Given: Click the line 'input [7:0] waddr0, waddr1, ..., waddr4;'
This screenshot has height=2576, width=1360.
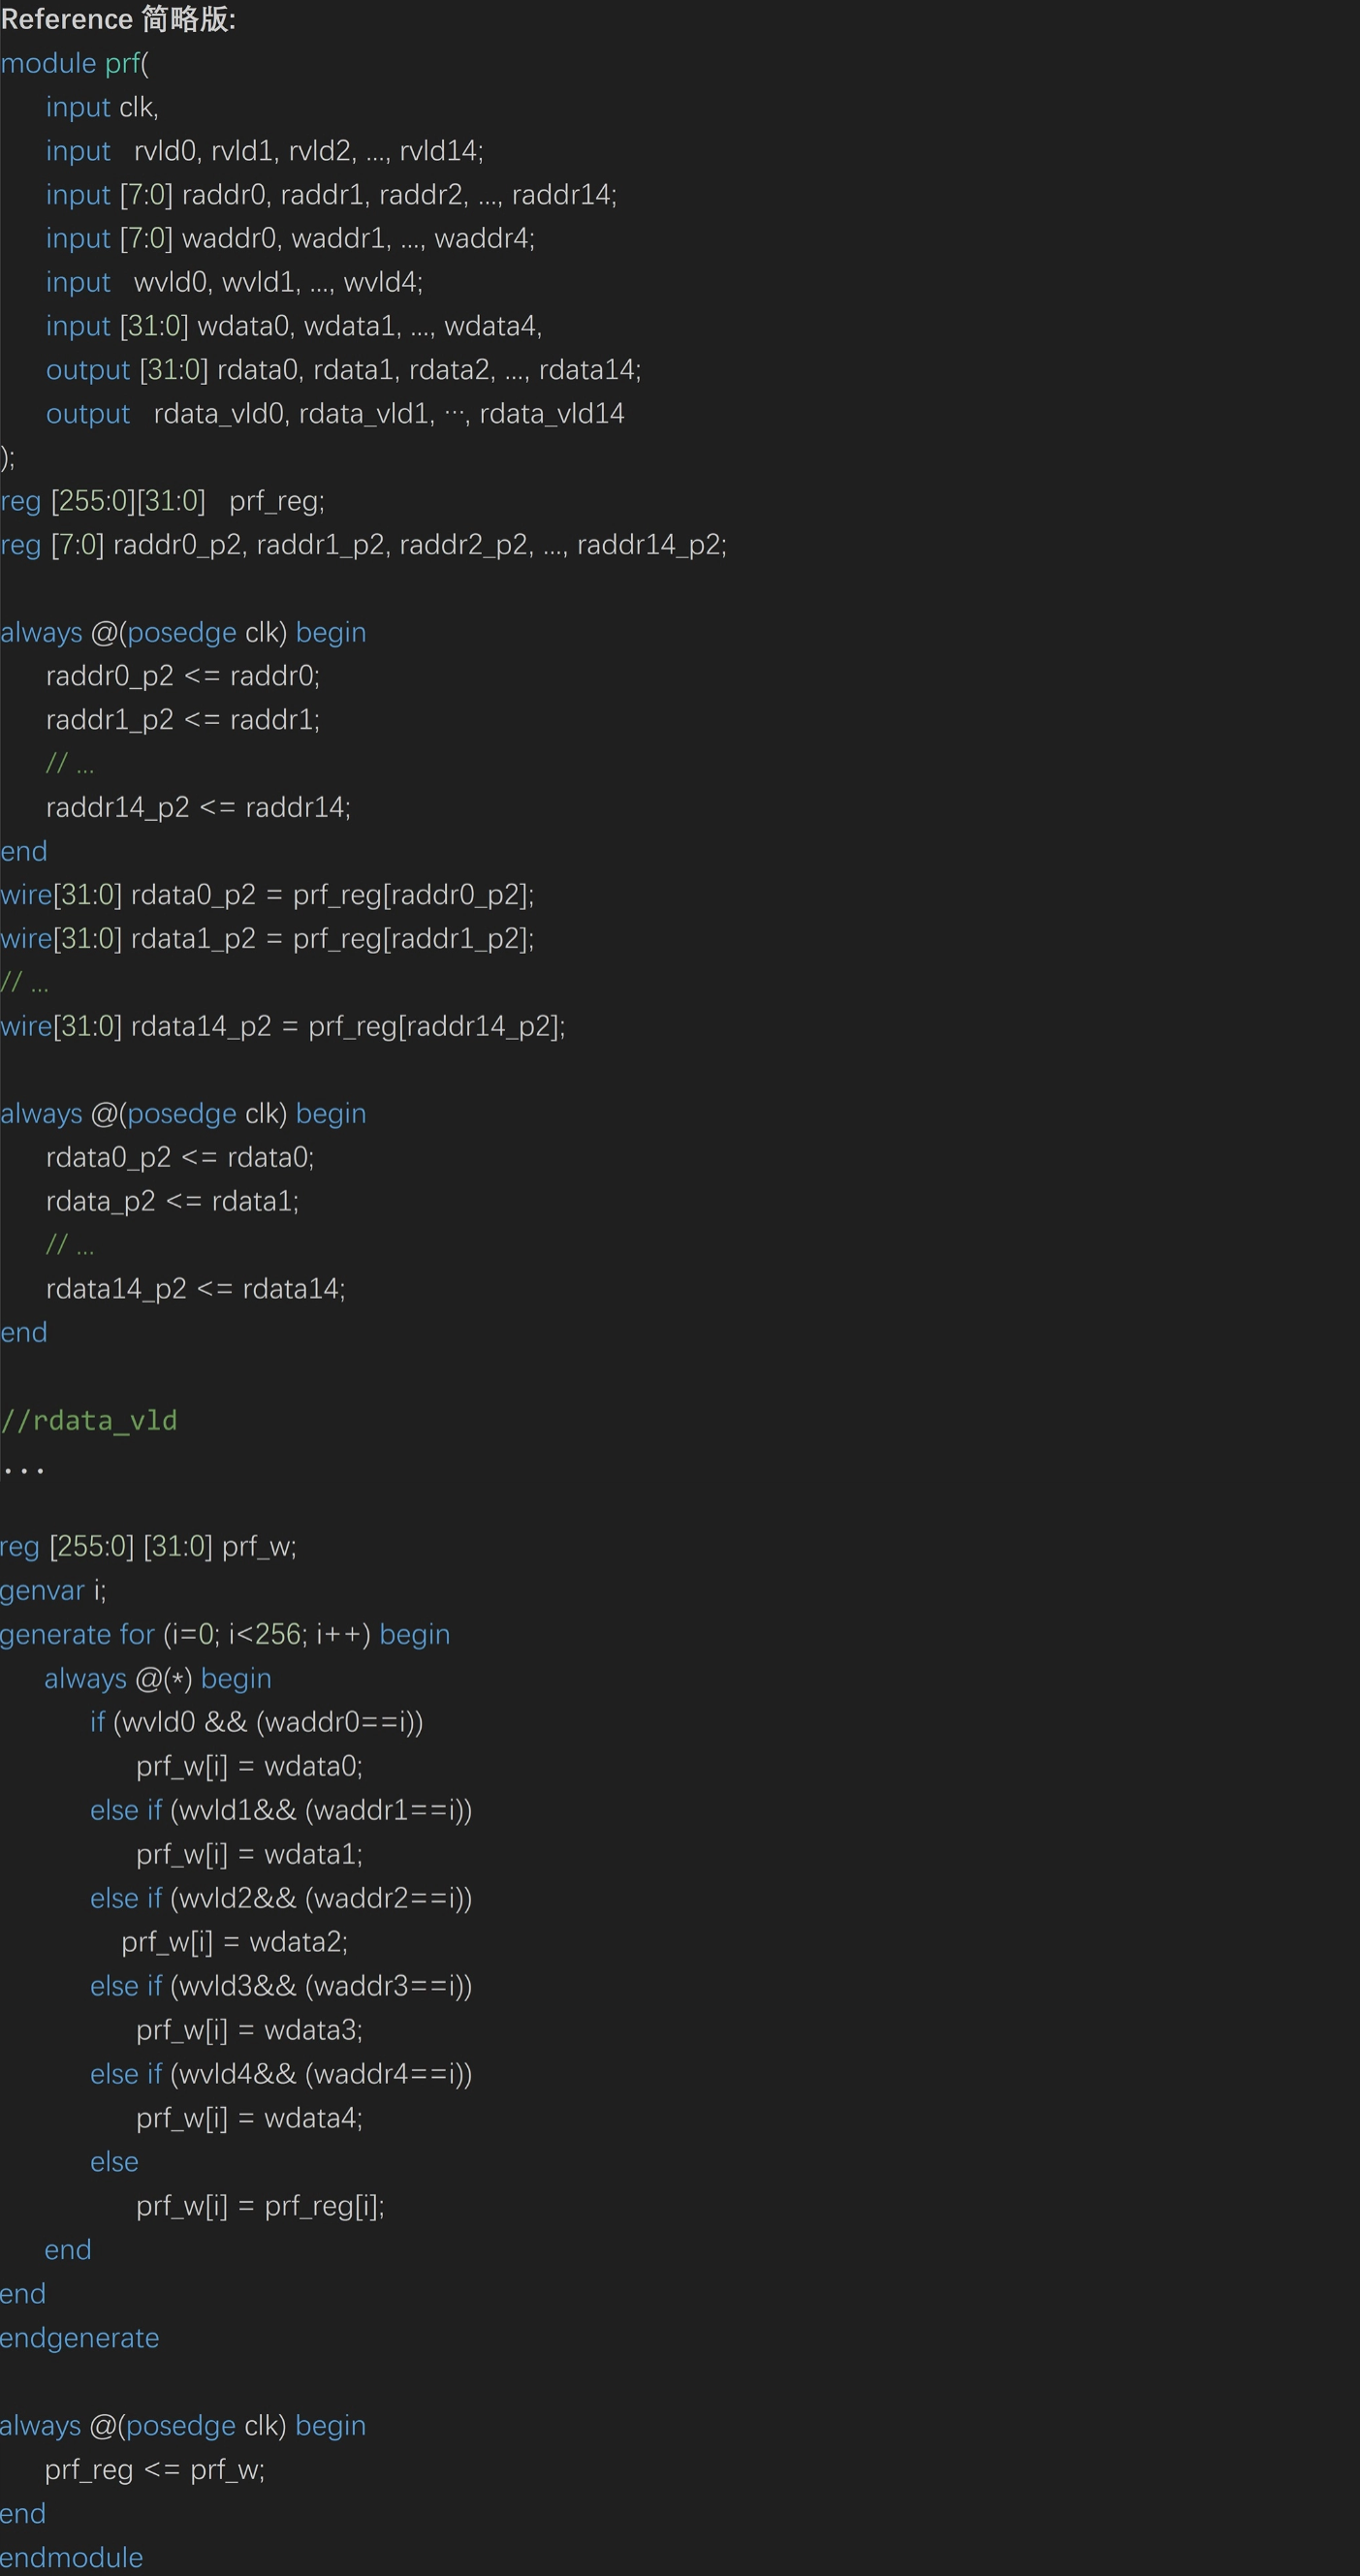Looking at the screenshot, I should click(290, 238).
